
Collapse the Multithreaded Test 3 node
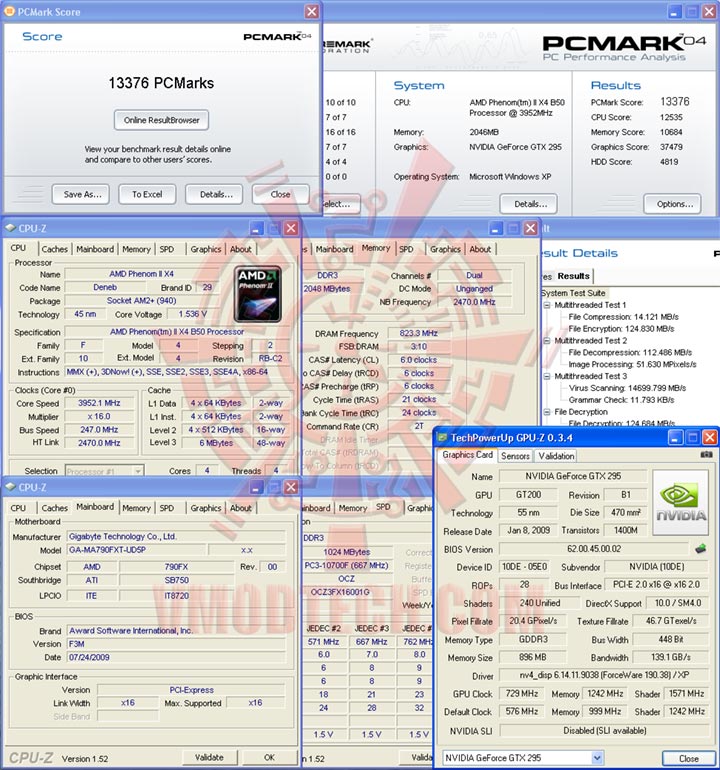(547, 376)
